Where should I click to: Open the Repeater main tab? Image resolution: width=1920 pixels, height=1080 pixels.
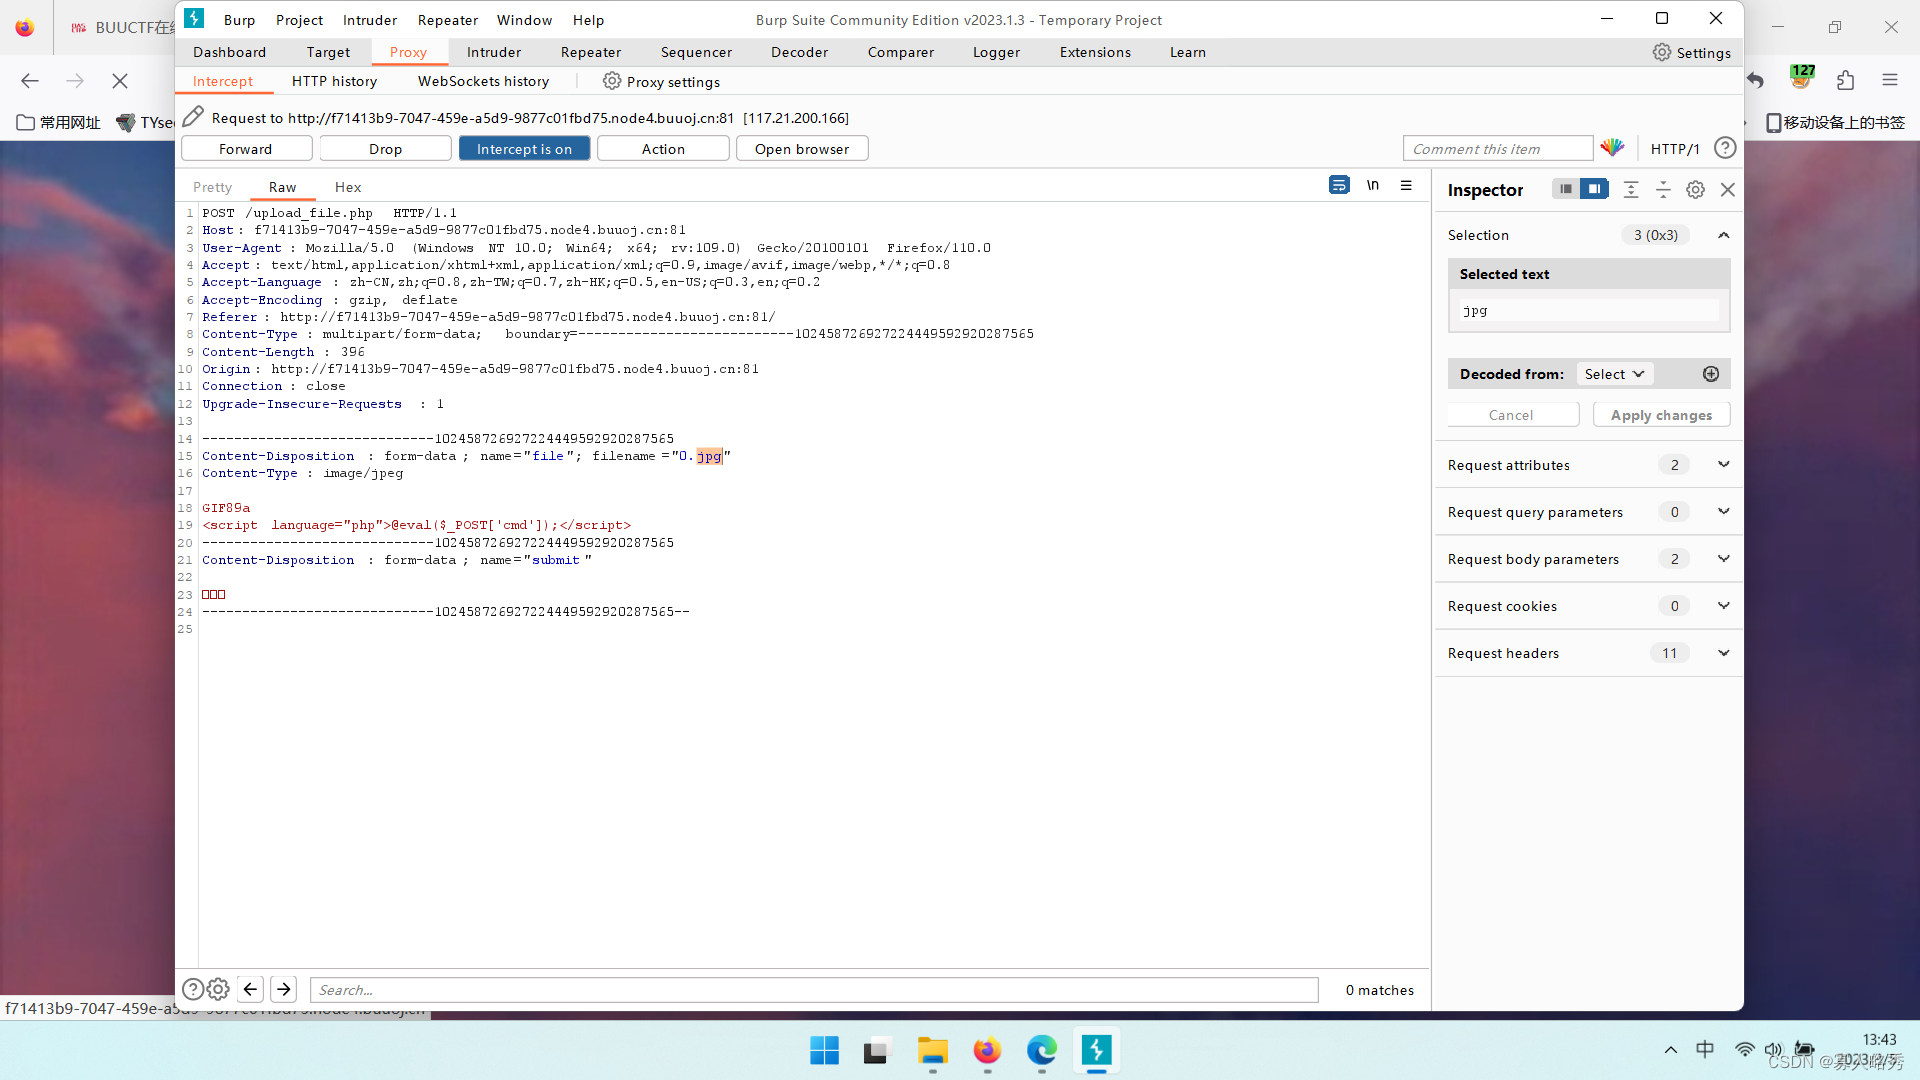[590, 52]
